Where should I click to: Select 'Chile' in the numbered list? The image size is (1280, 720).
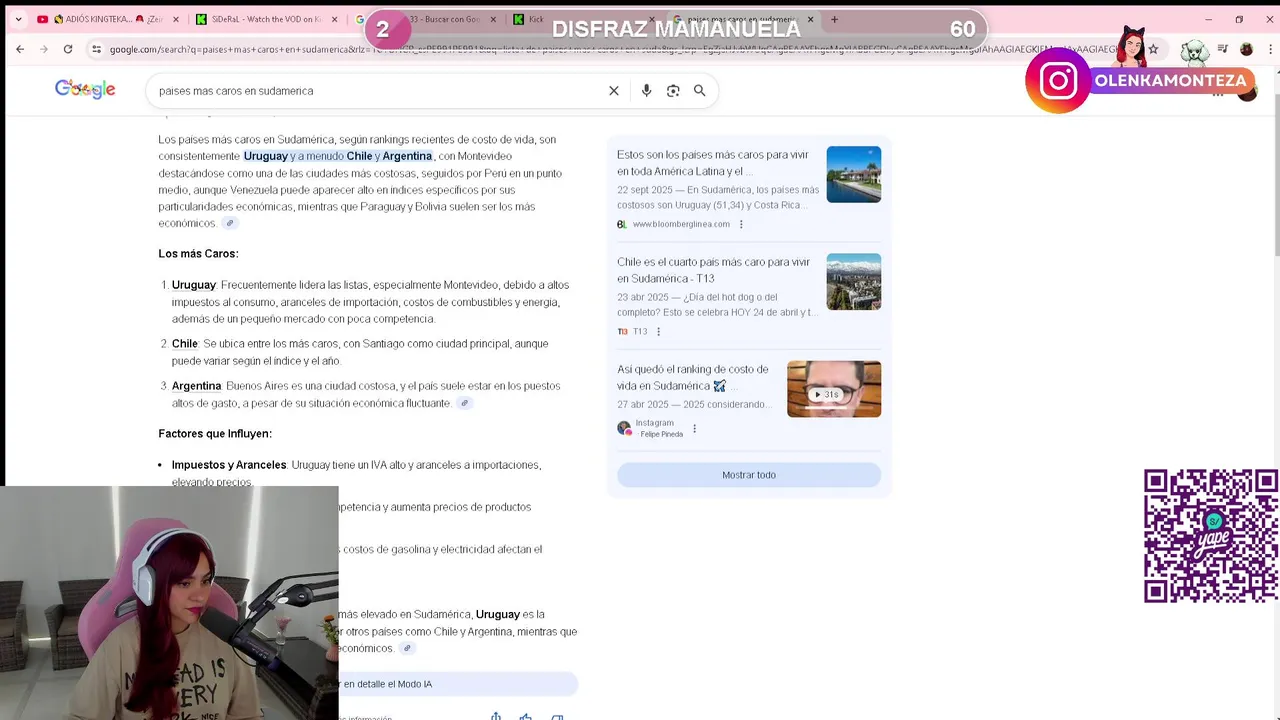click(x=185, y=344)
